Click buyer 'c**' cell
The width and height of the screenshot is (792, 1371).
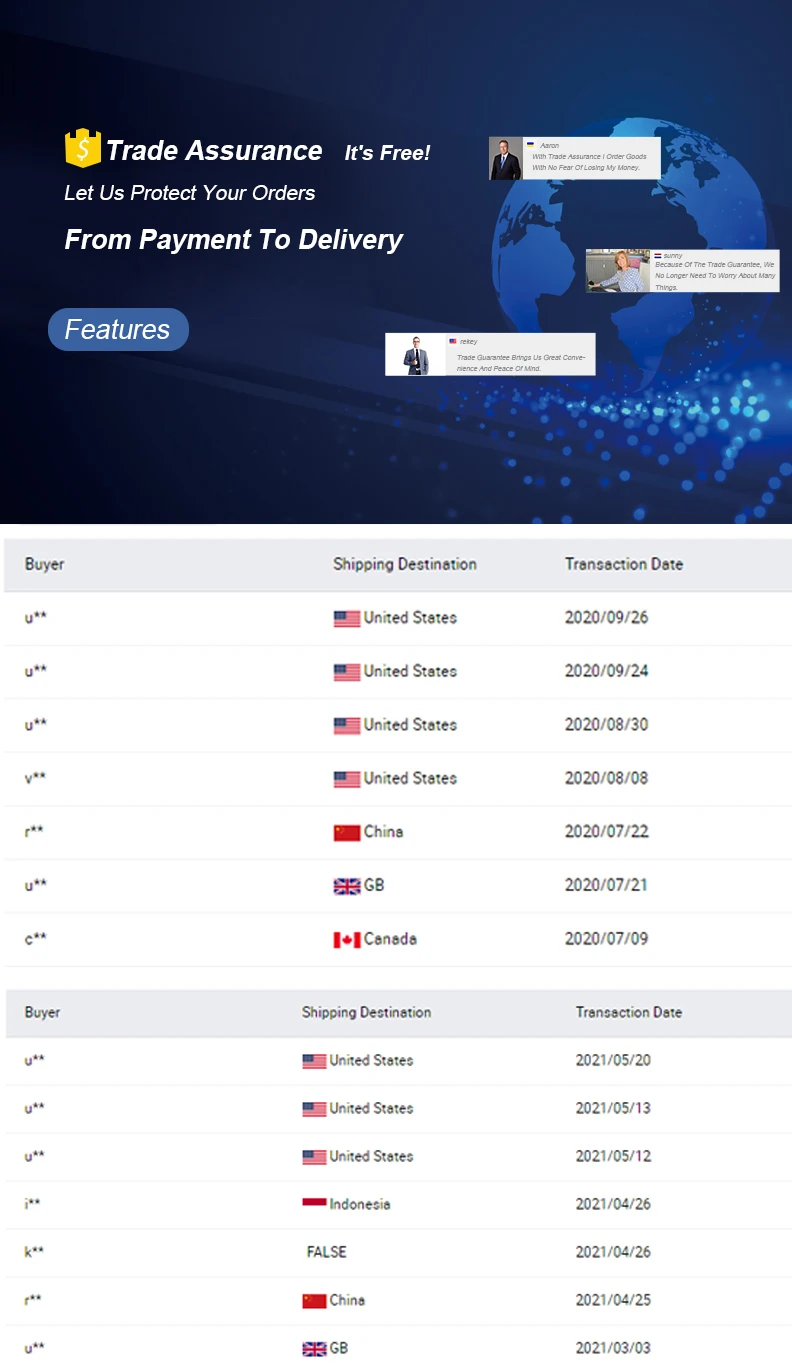tap(36, 938)
